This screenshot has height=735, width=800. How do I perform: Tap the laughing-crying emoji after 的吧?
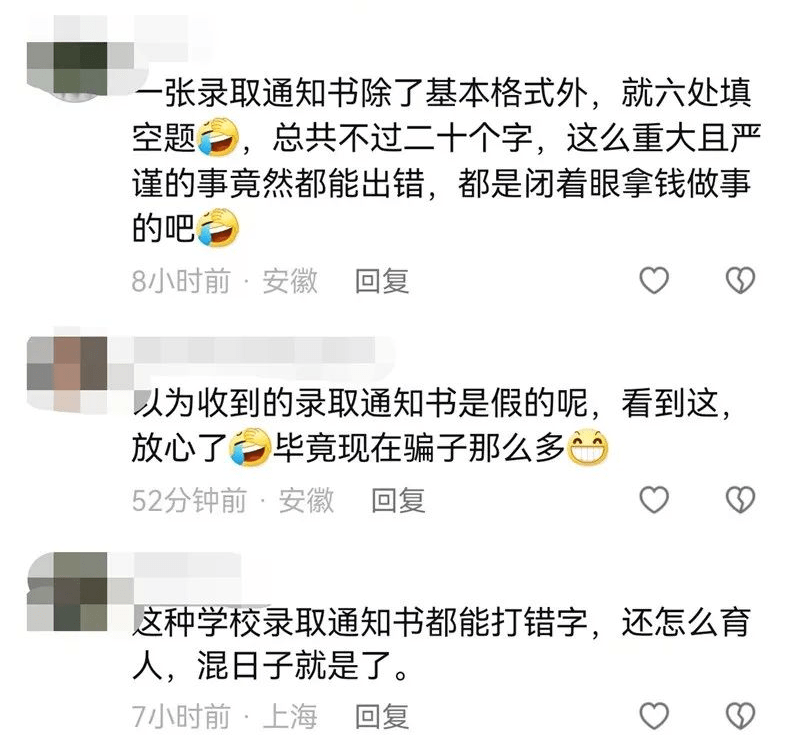218,227
